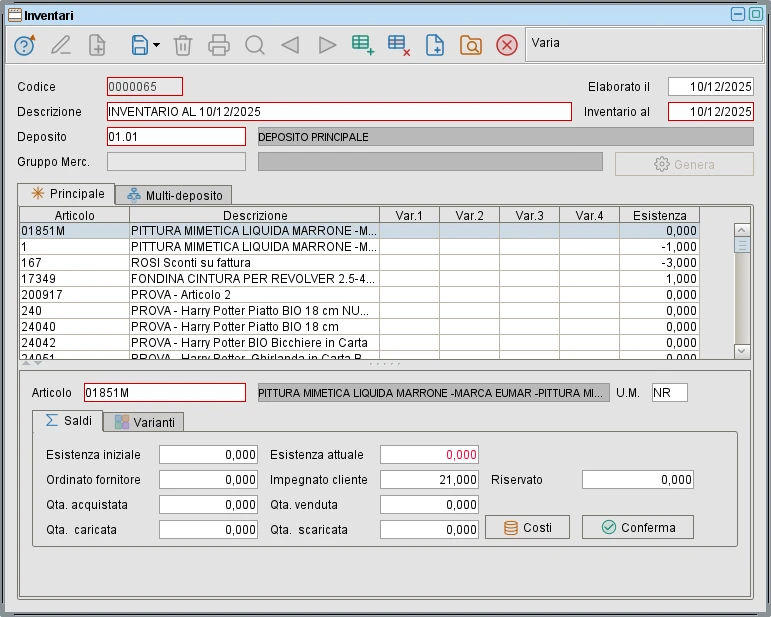This screenshot has width=771, height=617.
Task: Open save options dropdown arrow
Action: [156, 45]
